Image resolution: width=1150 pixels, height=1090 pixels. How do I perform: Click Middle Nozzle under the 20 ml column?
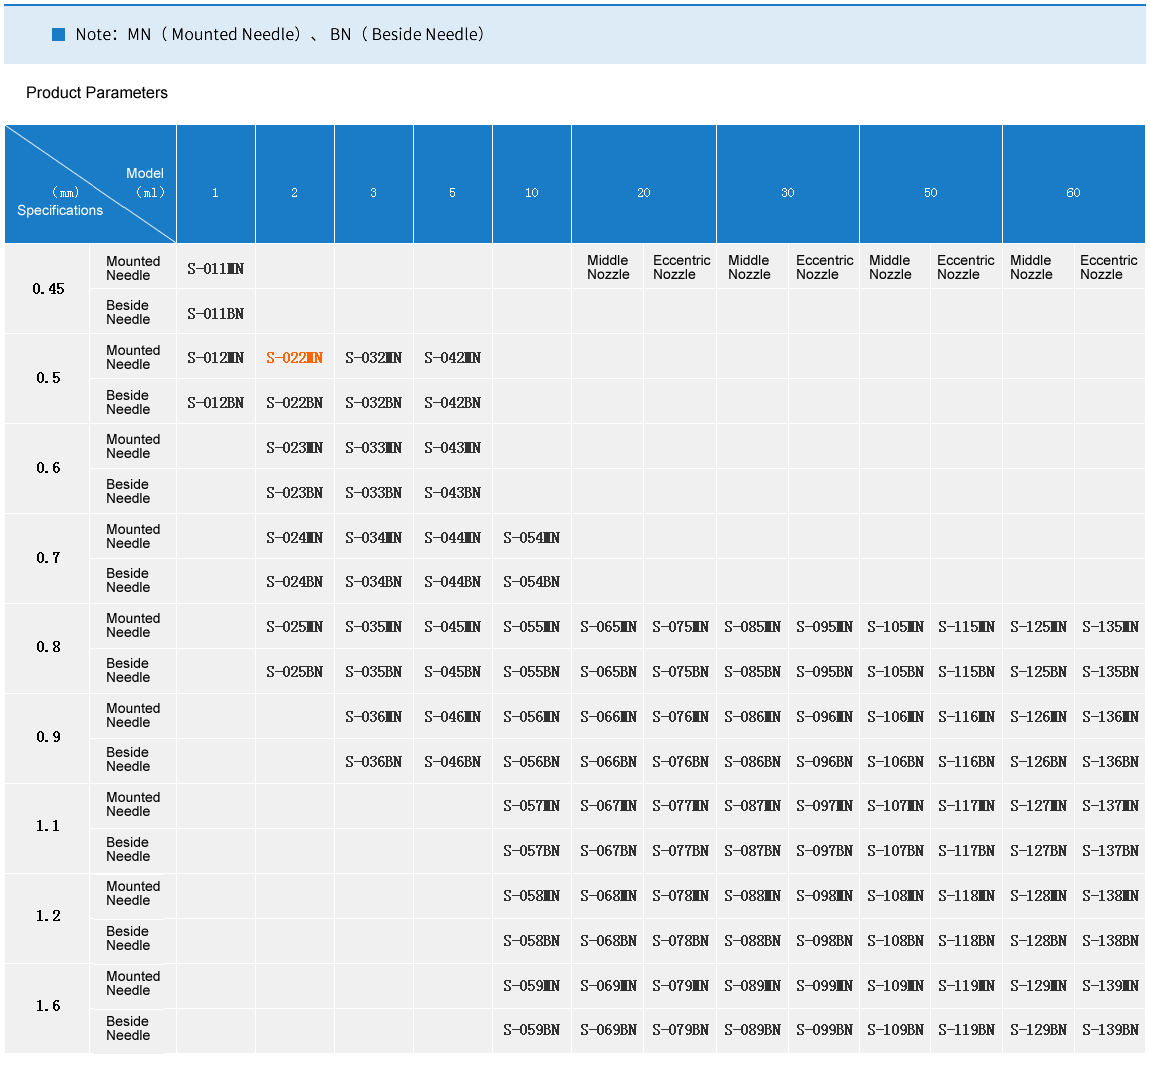(x=608, y=267)
